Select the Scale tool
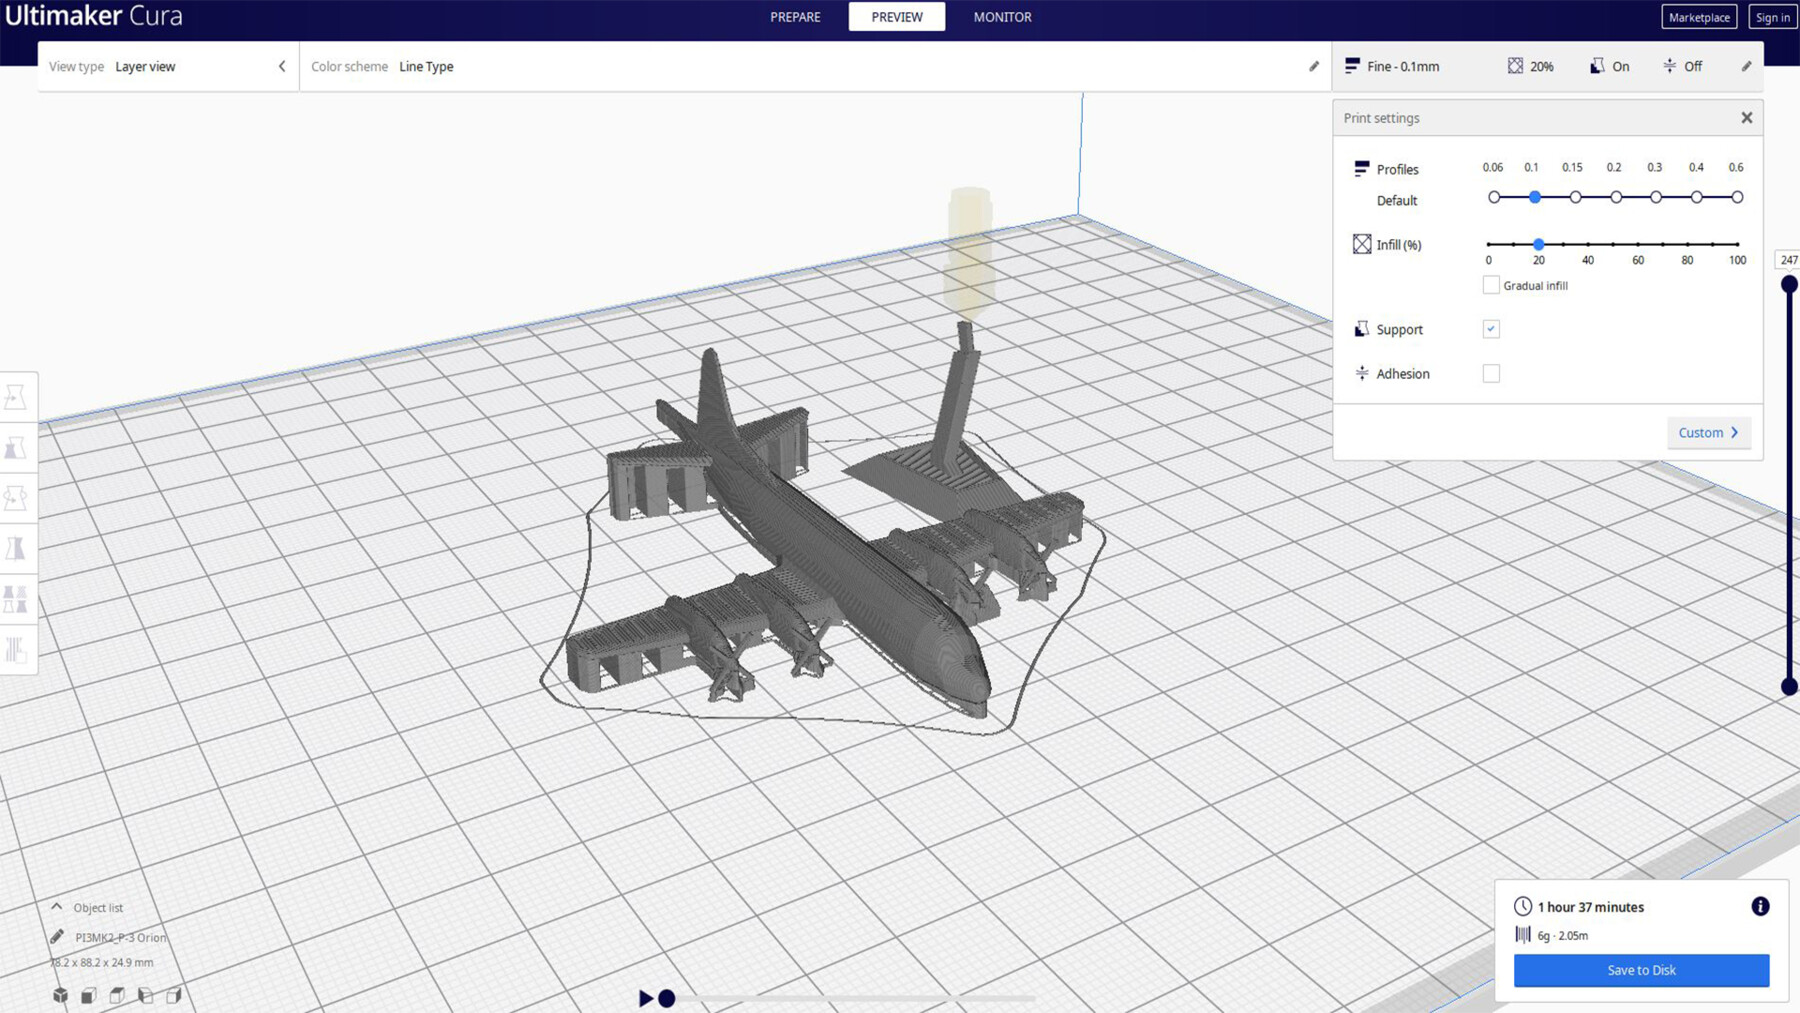1800x1013 pixels. click(x=18, y=447)
